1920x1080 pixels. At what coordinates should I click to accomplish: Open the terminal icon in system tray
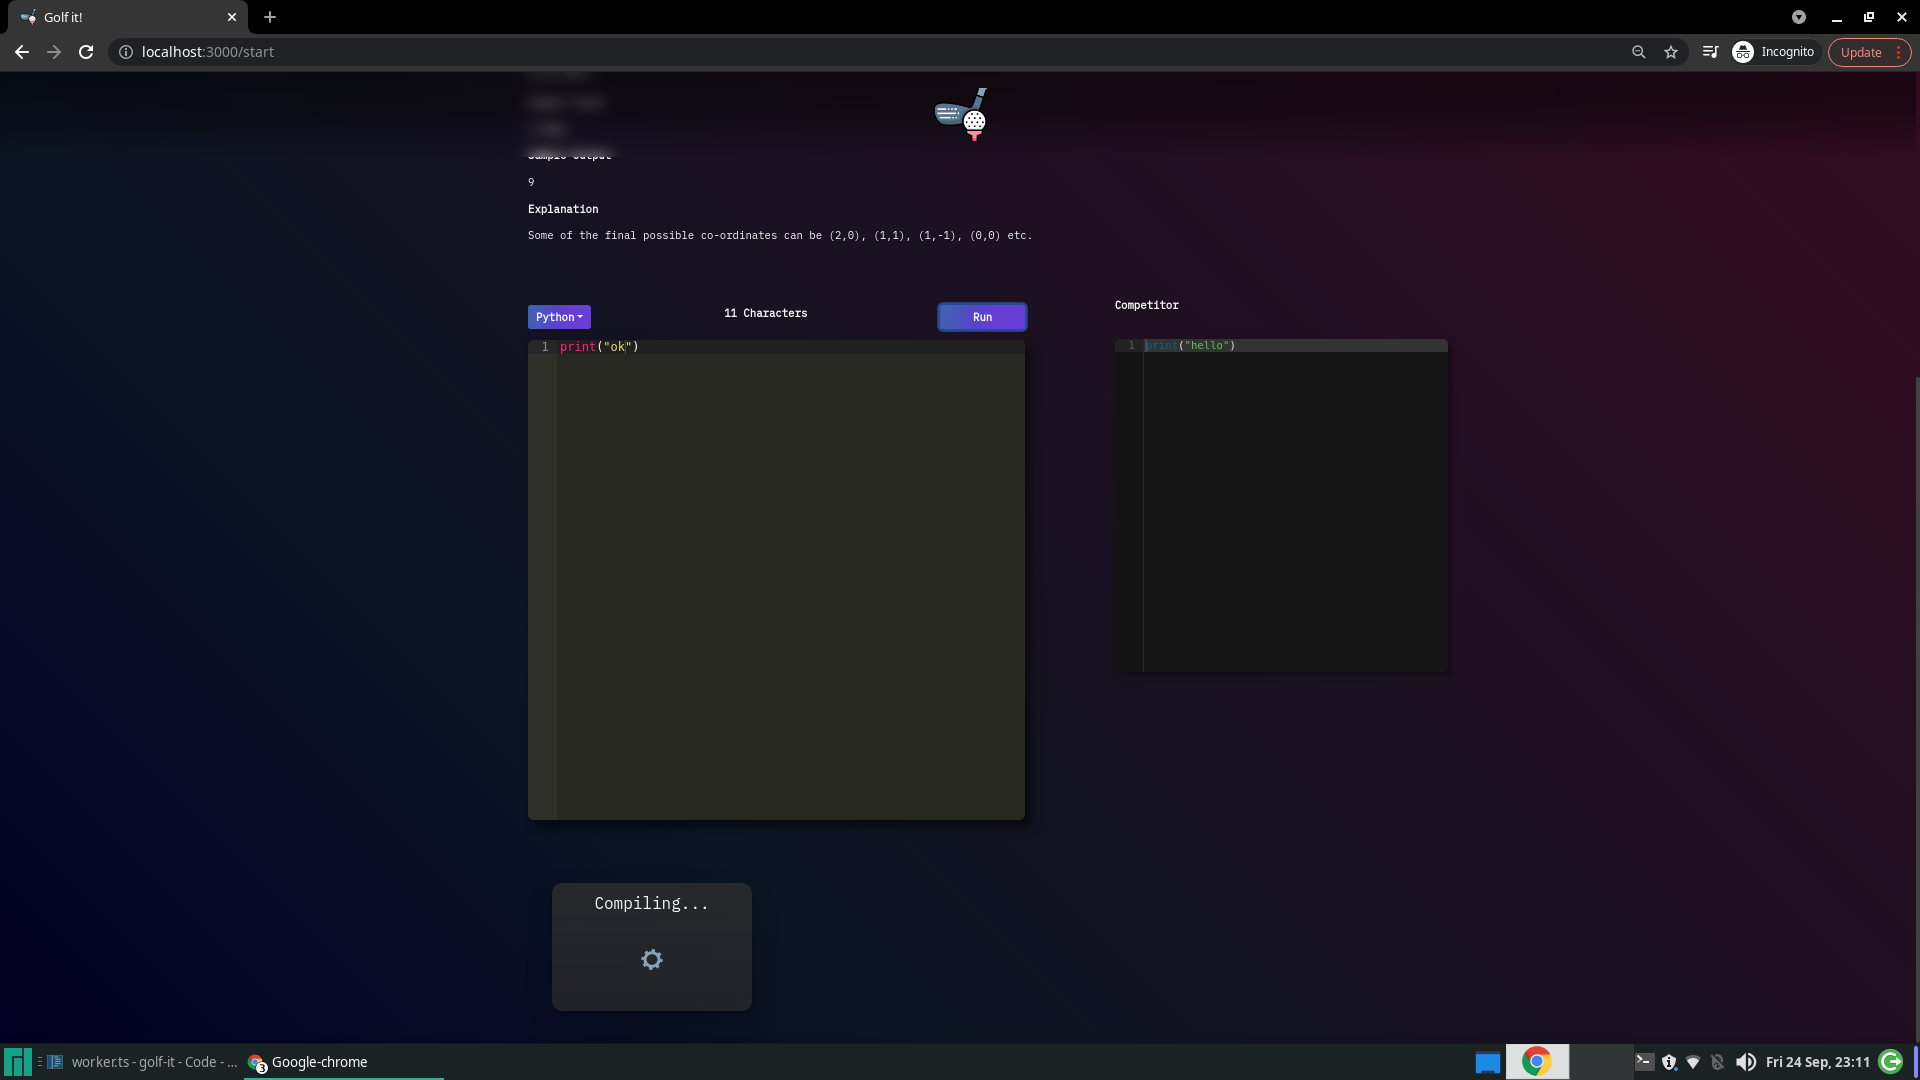1644,1062
